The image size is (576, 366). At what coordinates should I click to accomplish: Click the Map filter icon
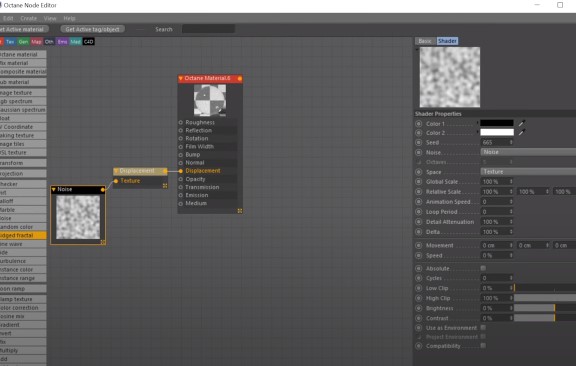click(x=36, y=42)
